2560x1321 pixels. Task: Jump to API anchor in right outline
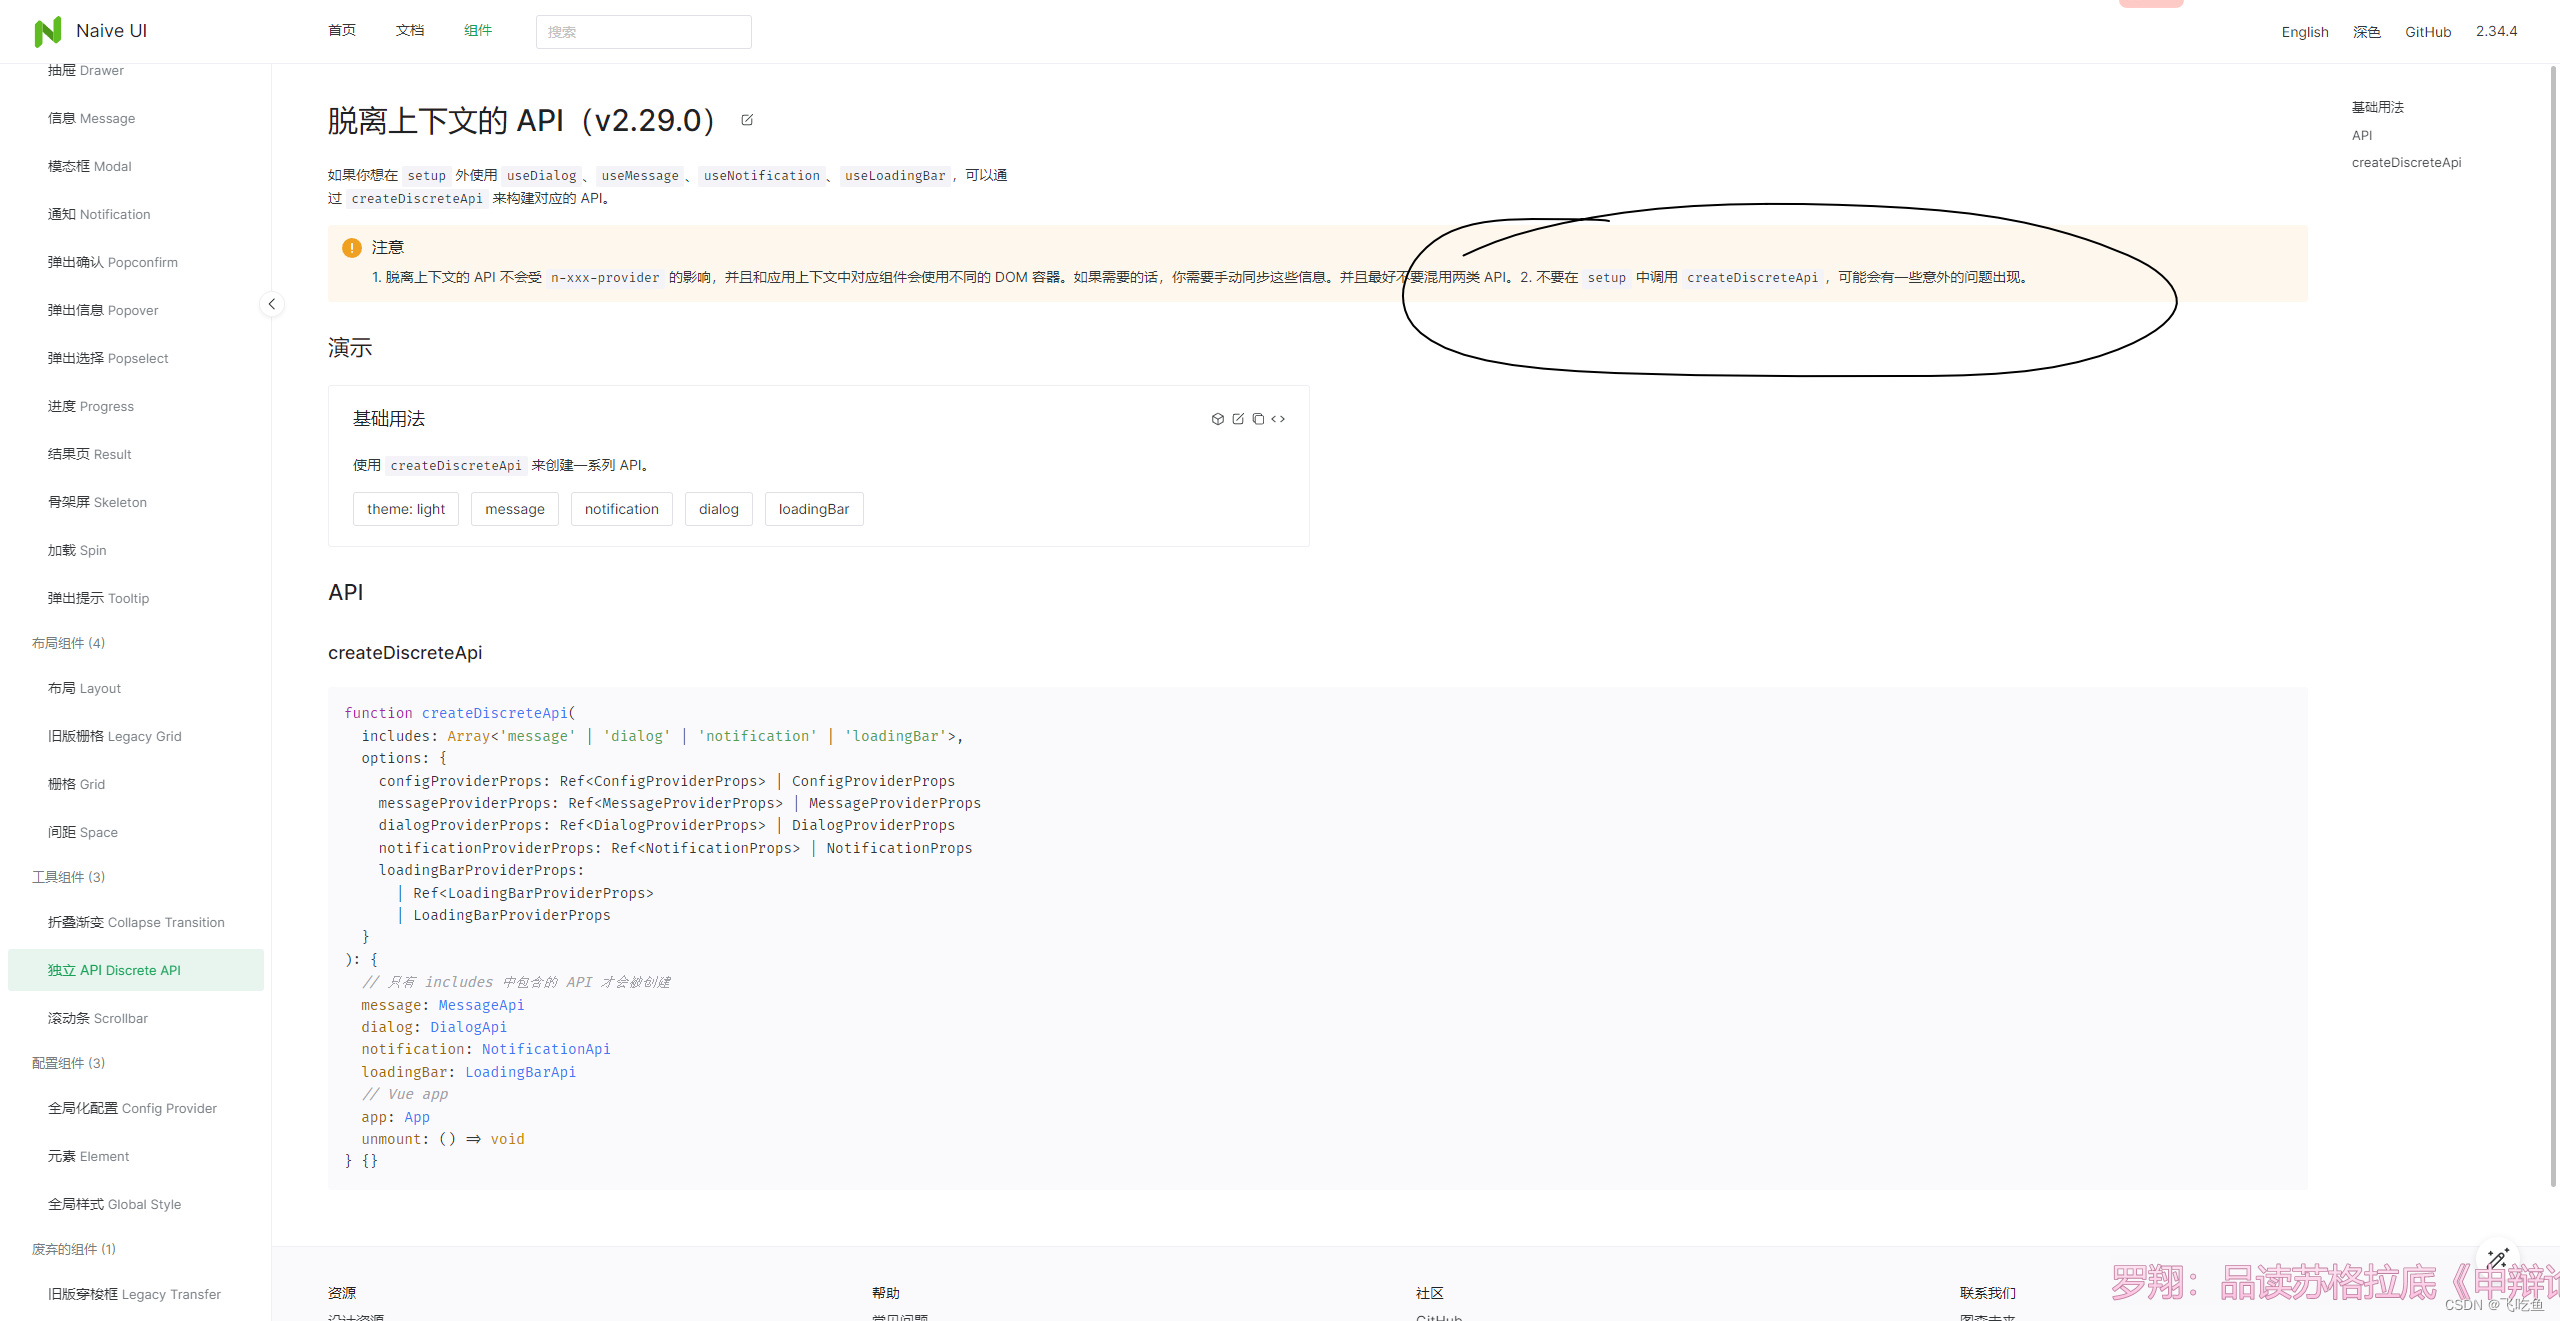2362,135
